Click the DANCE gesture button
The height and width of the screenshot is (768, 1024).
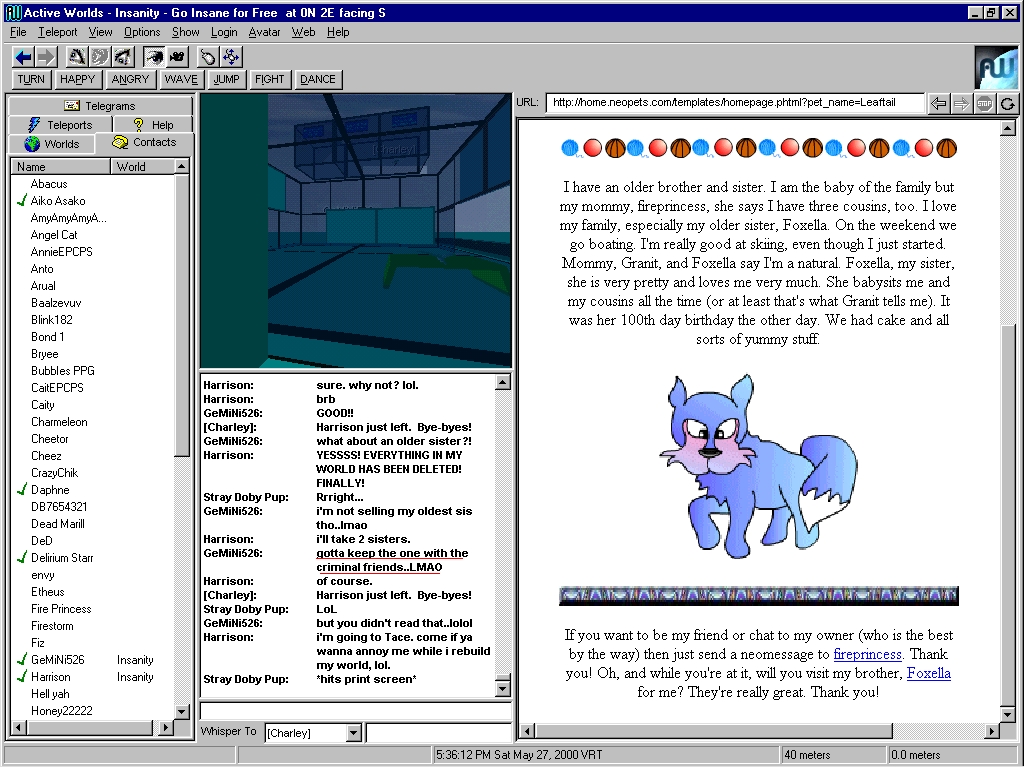pos(317,80)
